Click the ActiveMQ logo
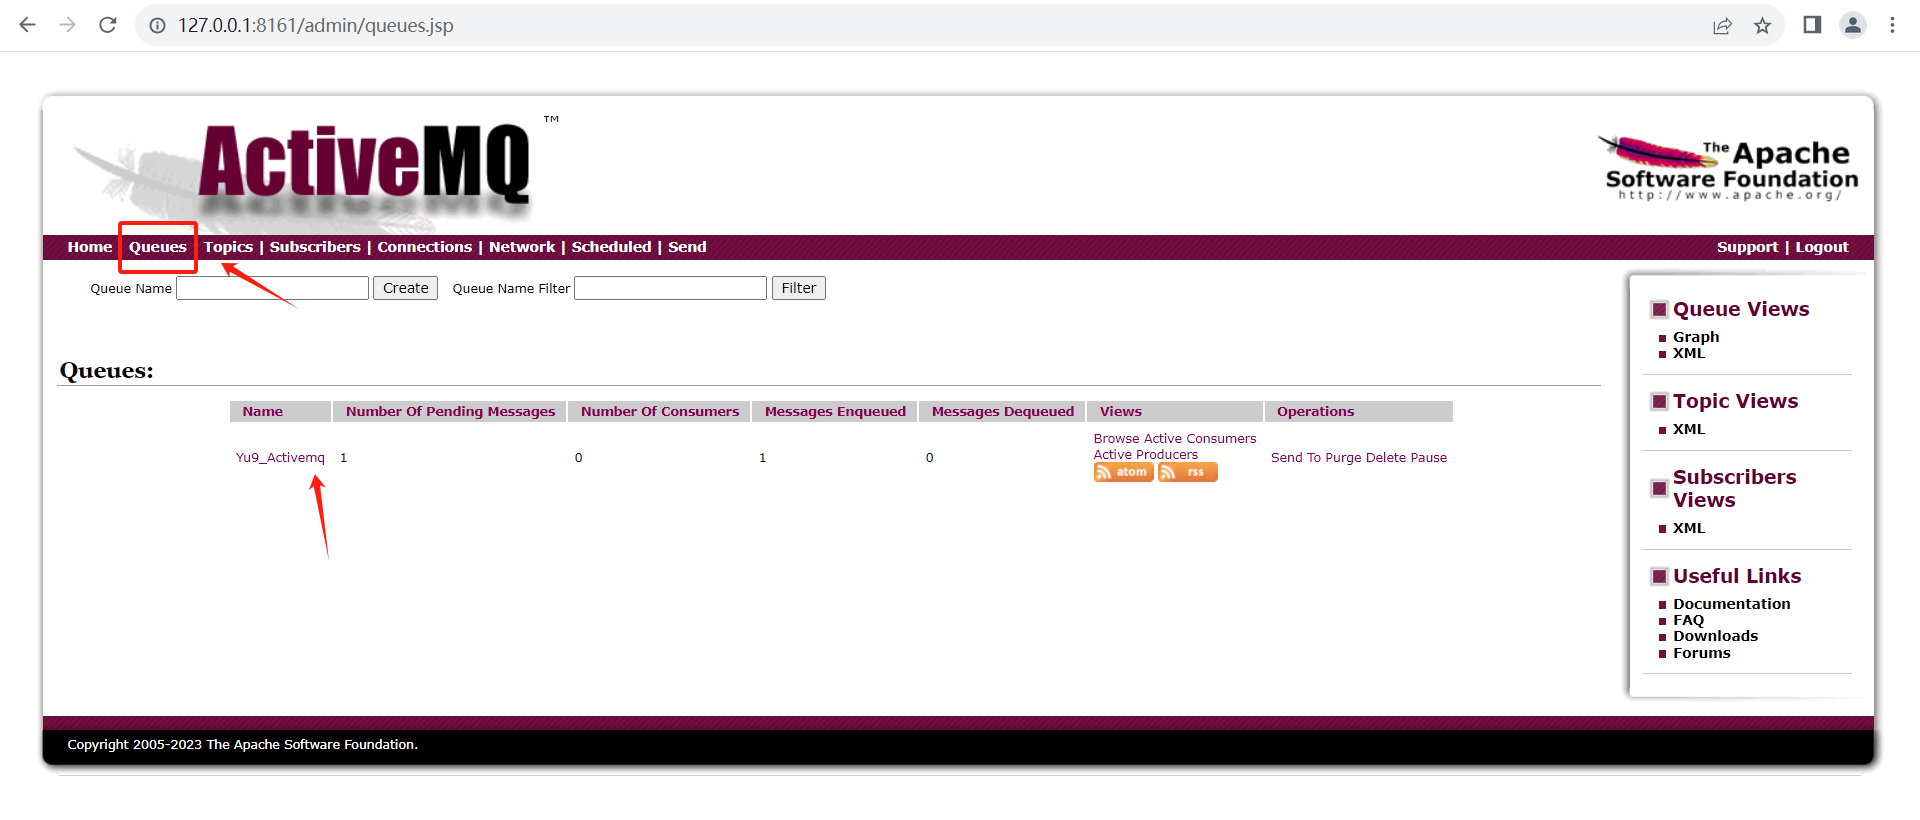The height and width of the screenshot is (820, 1920). (x=365, y=163)
